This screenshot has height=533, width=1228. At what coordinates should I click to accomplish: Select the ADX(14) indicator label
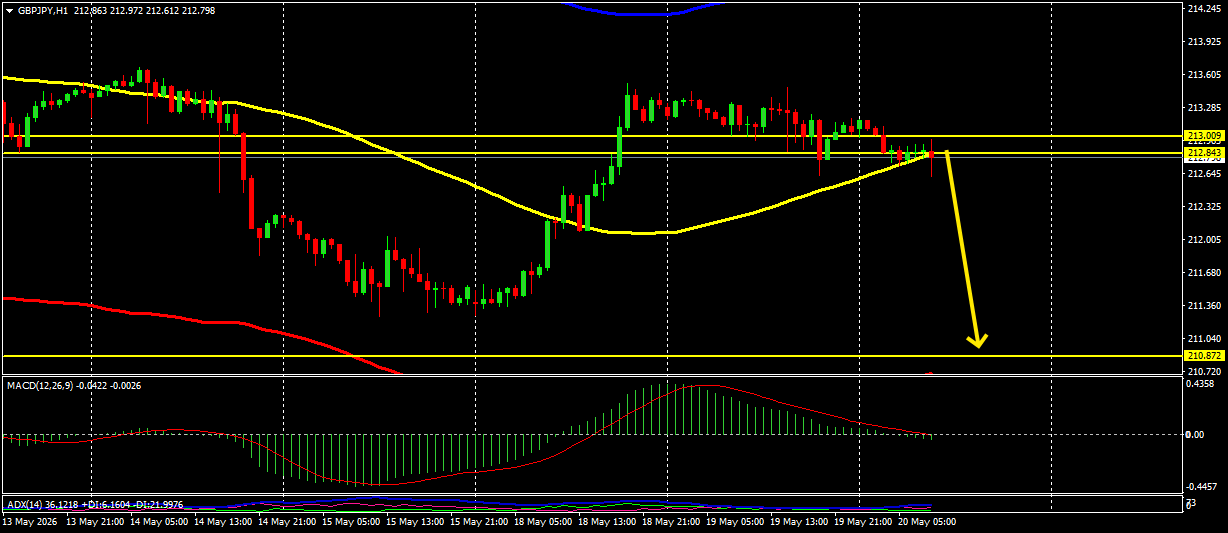pos(23,504)
